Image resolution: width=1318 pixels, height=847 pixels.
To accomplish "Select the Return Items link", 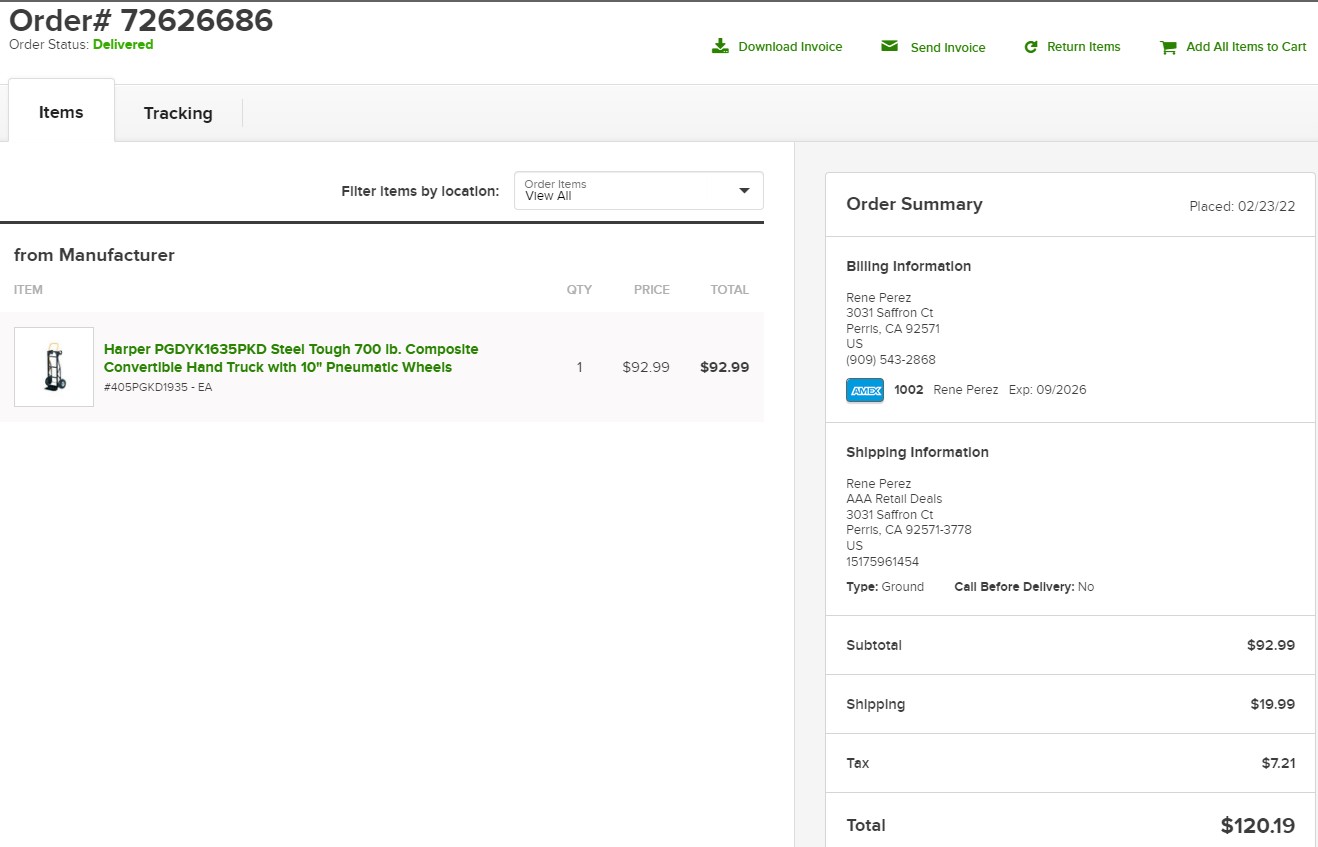I will click(1084, 47).
